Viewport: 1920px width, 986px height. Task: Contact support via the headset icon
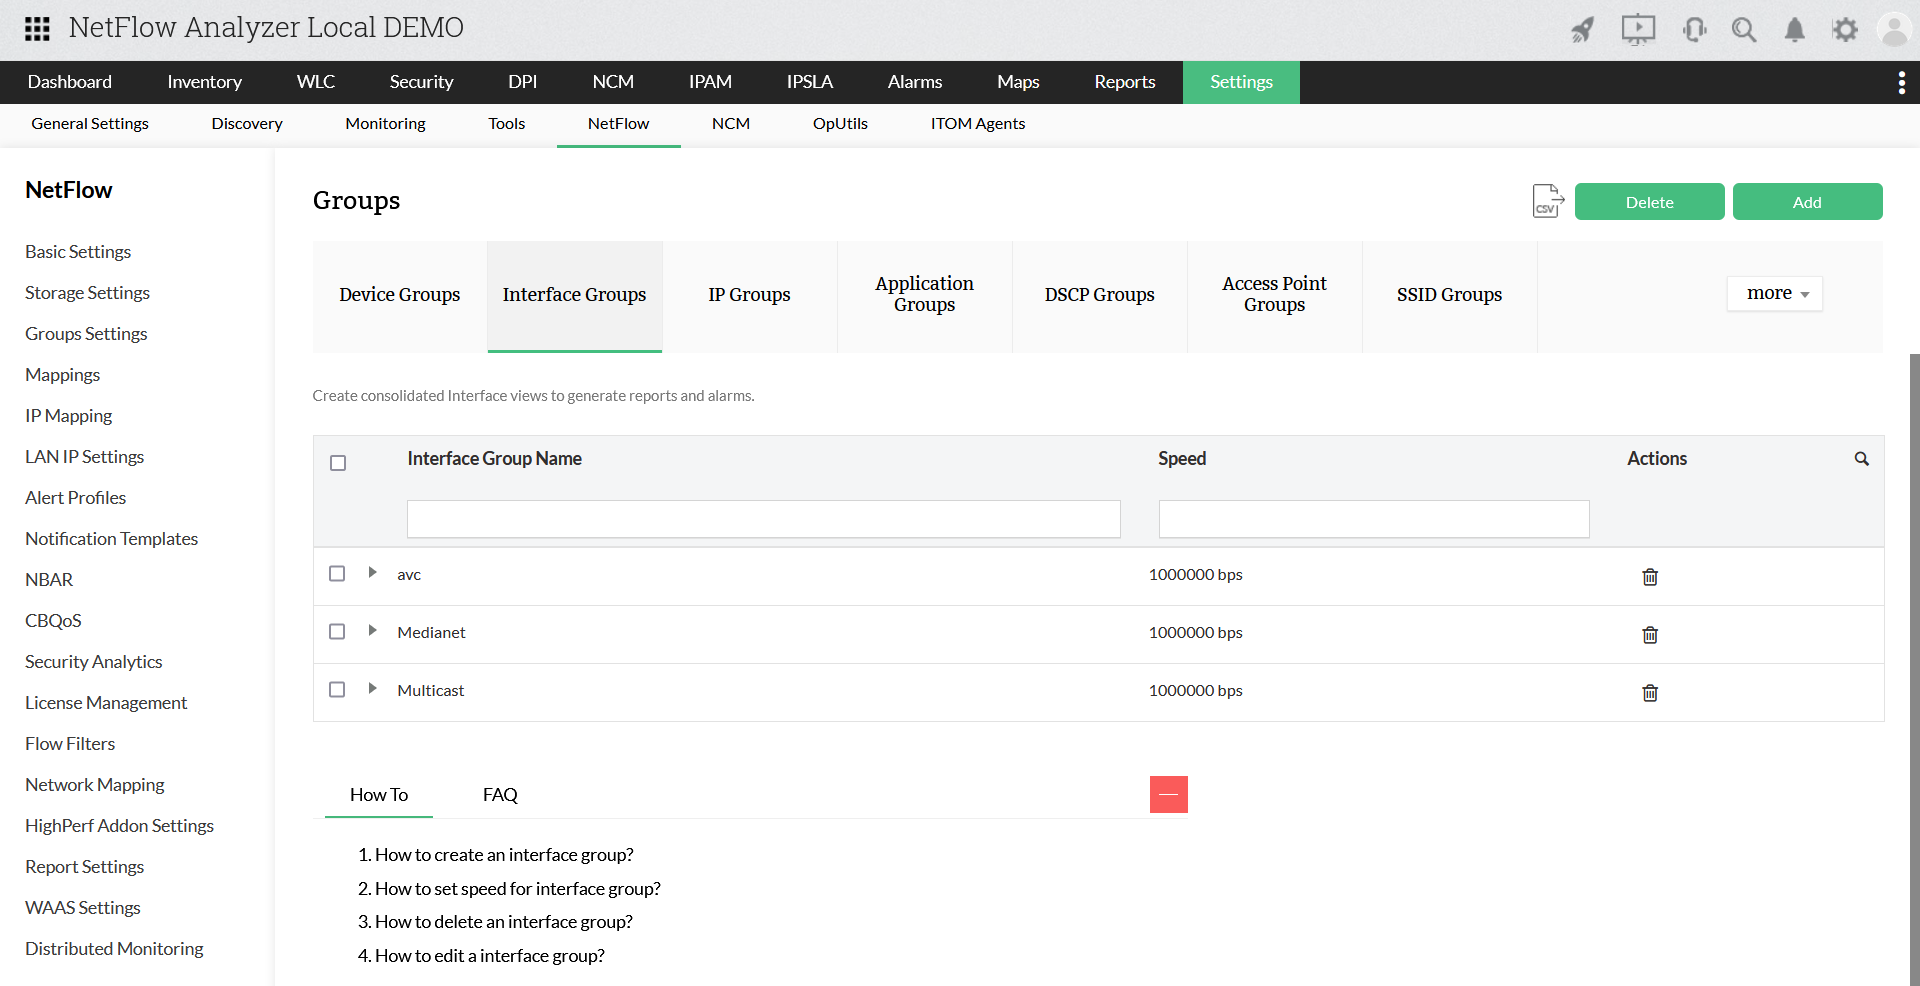[1694, 30]
